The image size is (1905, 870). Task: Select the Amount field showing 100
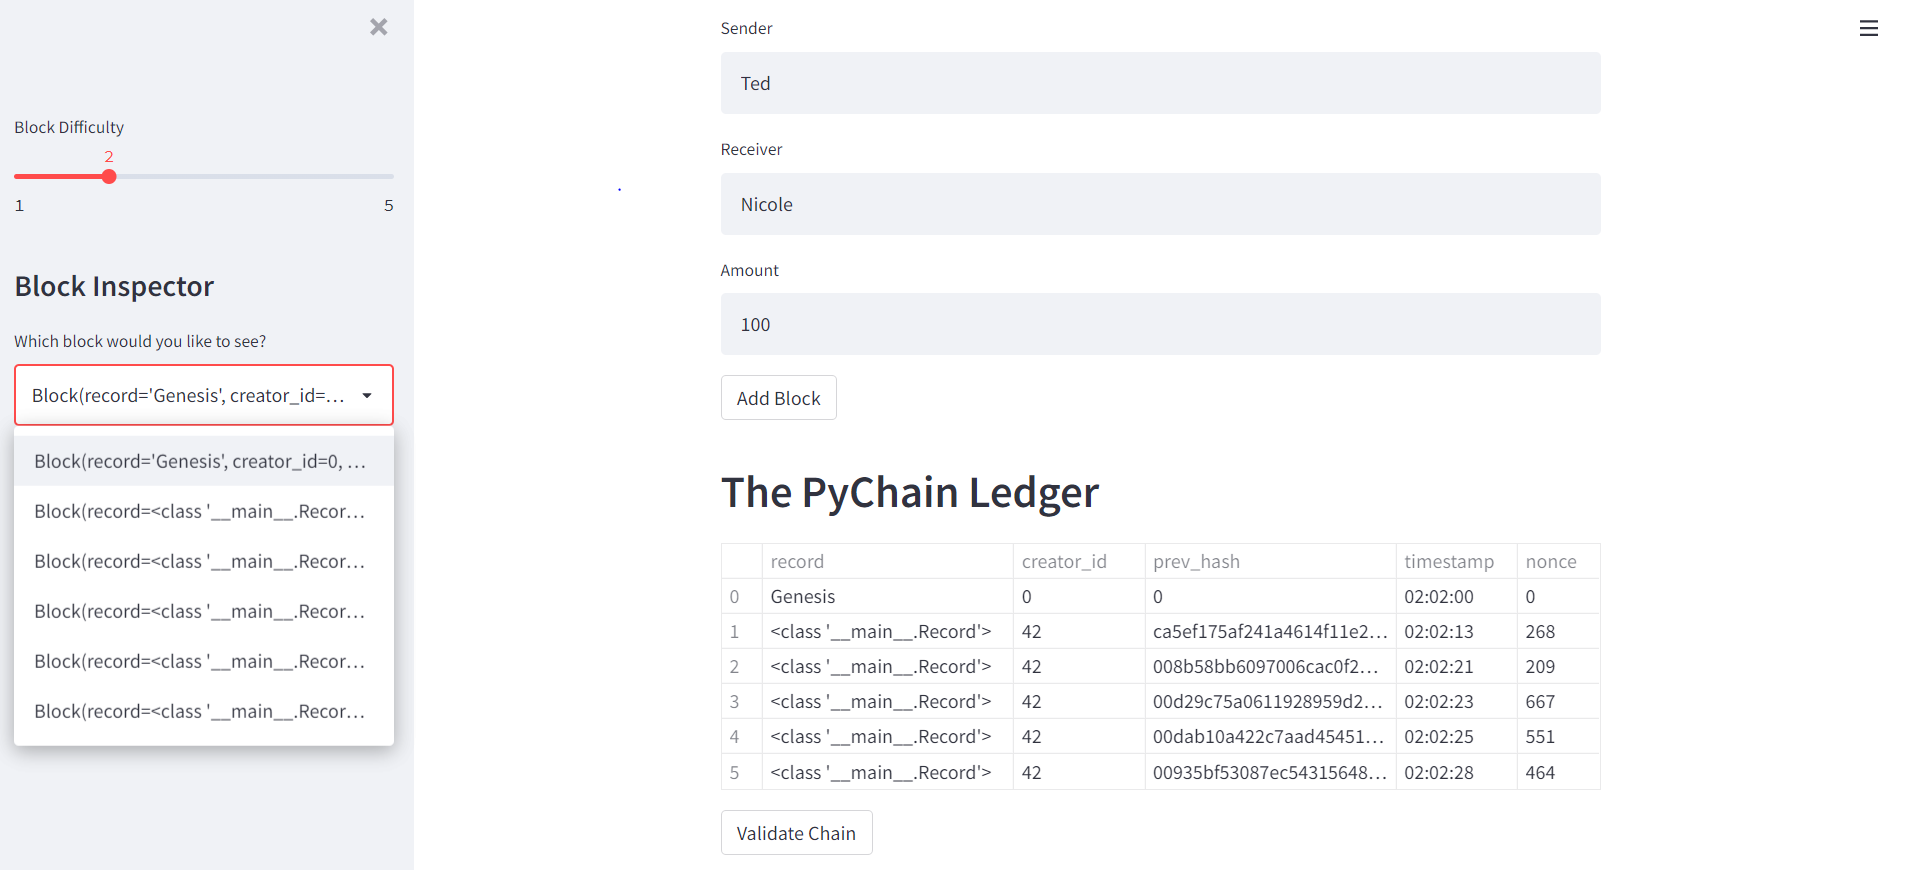click(x=1160, y=324)
